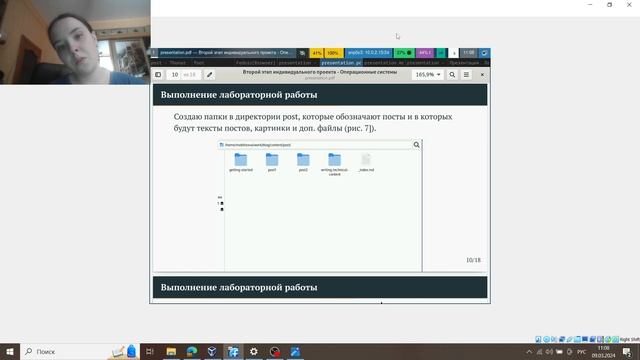Open the notification center icon
640x360 pixels.
click(x=627, y=351)
